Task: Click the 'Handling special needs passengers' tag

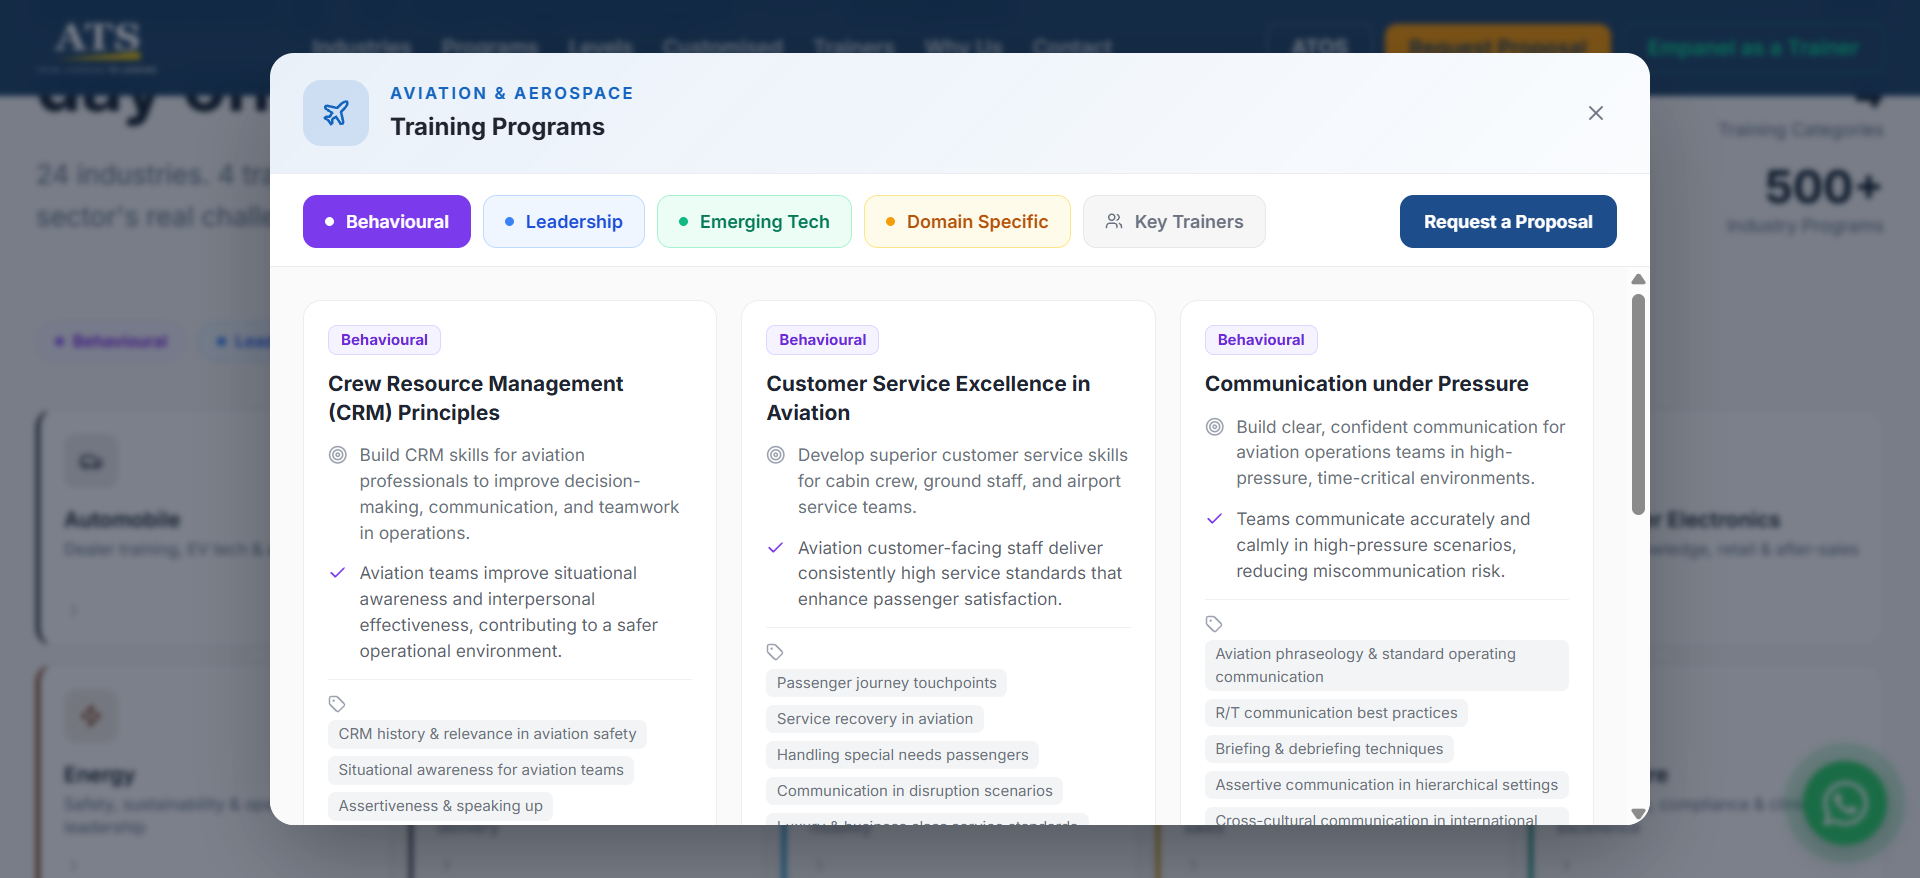Action: 903,755
